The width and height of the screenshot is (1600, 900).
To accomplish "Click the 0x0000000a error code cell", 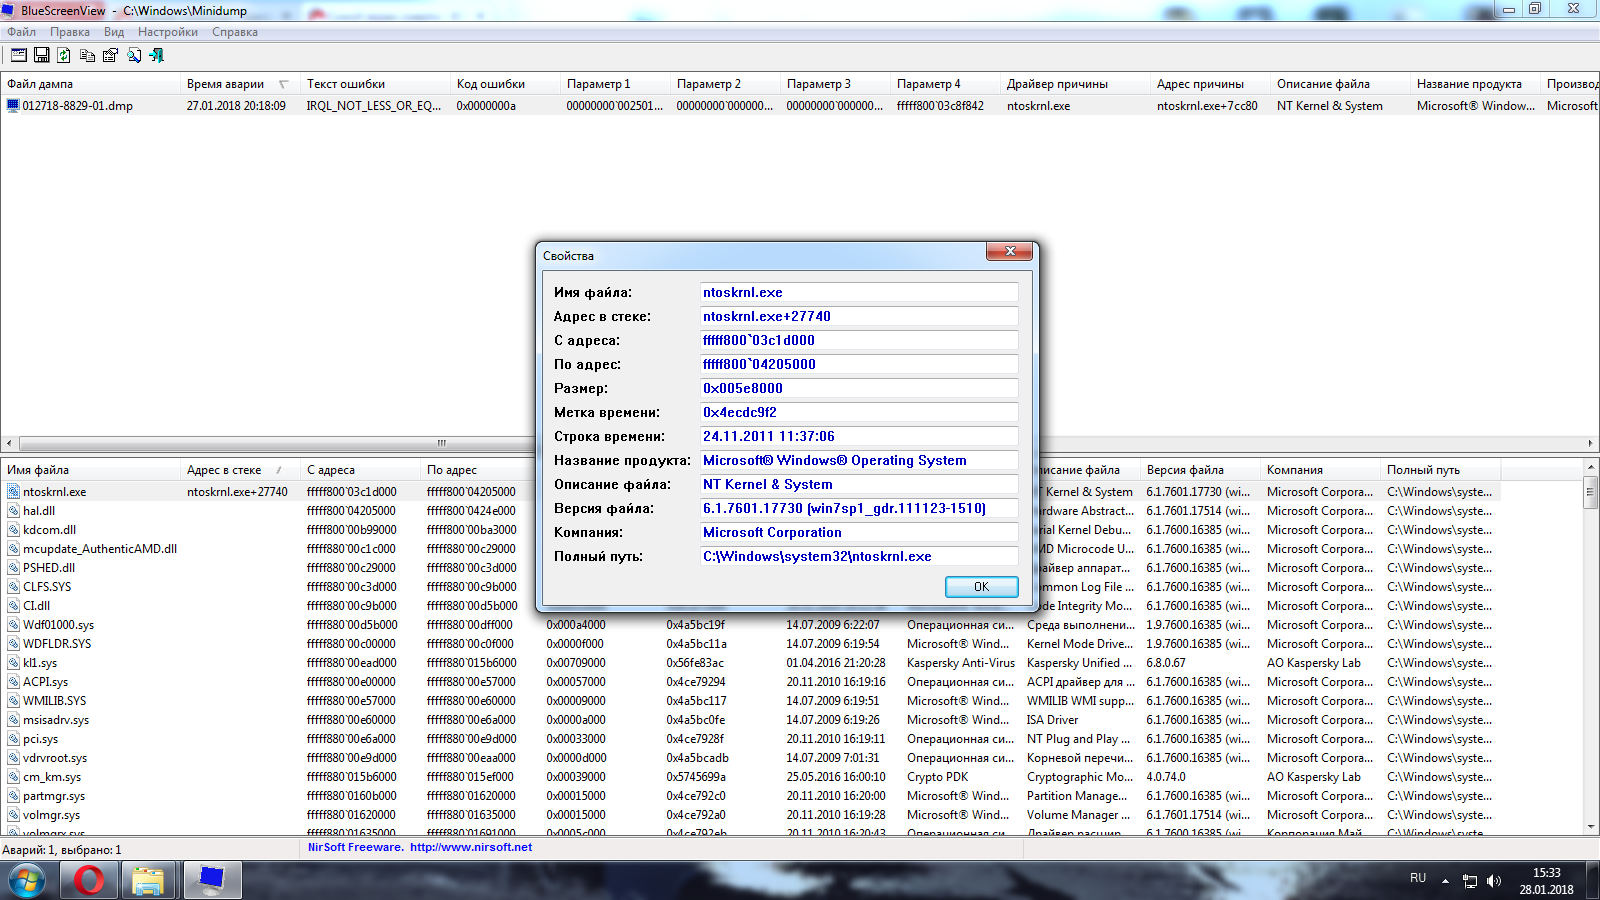I will (487, 105).
